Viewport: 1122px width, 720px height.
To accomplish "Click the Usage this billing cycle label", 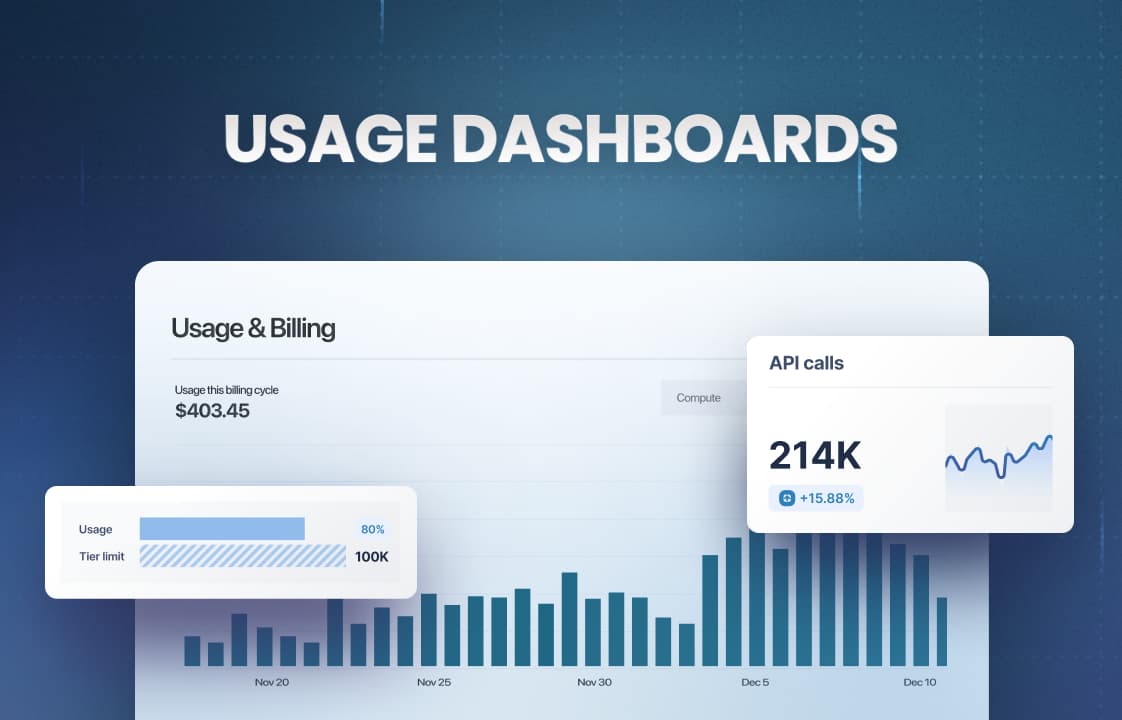I will coord(227,390).
